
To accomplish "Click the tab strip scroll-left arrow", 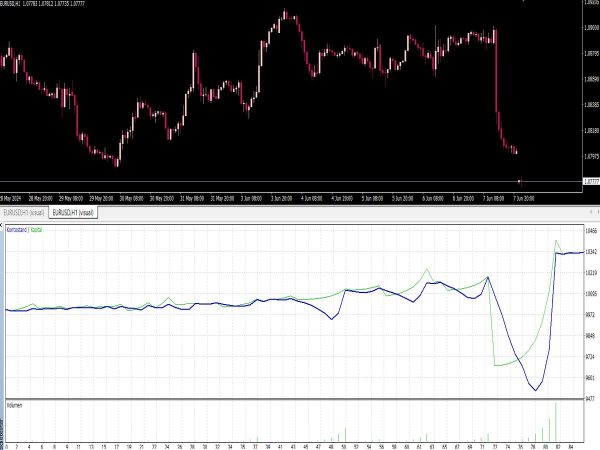I will tap(591, 212).
